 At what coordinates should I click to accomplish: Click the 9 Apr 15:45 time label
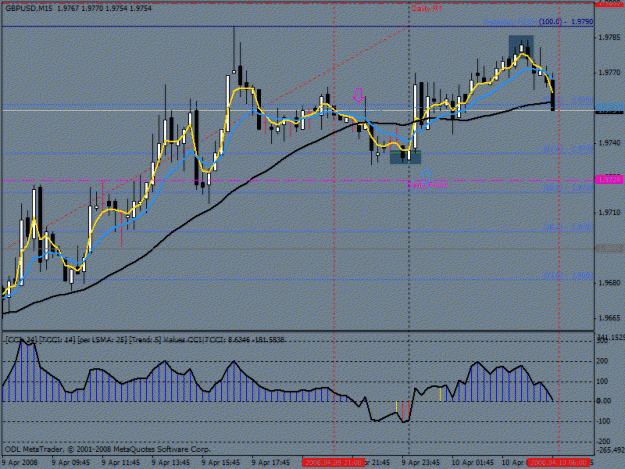click(221, 463)
